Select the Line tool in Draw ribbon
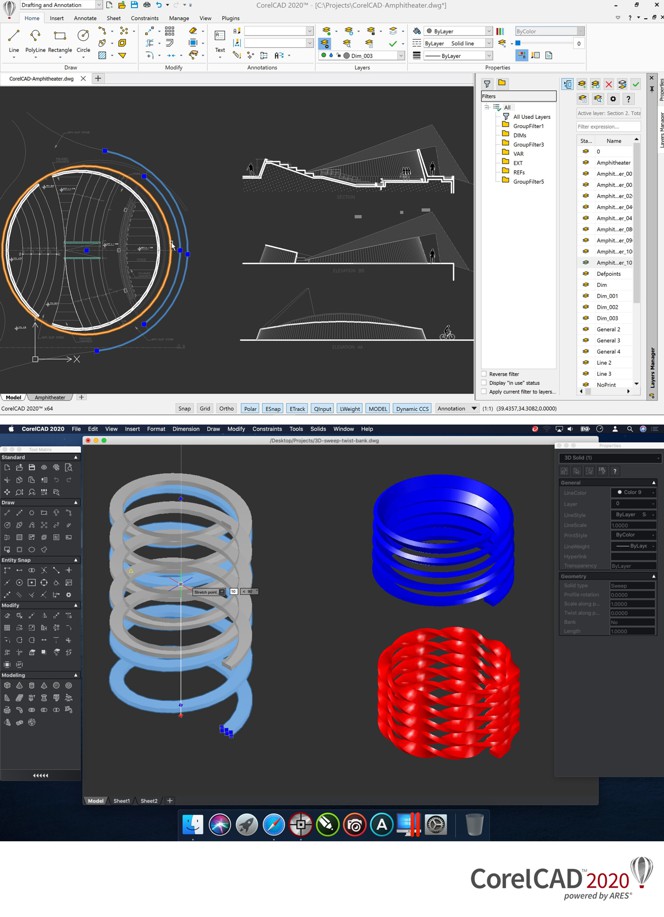 (x=14, y=39)
